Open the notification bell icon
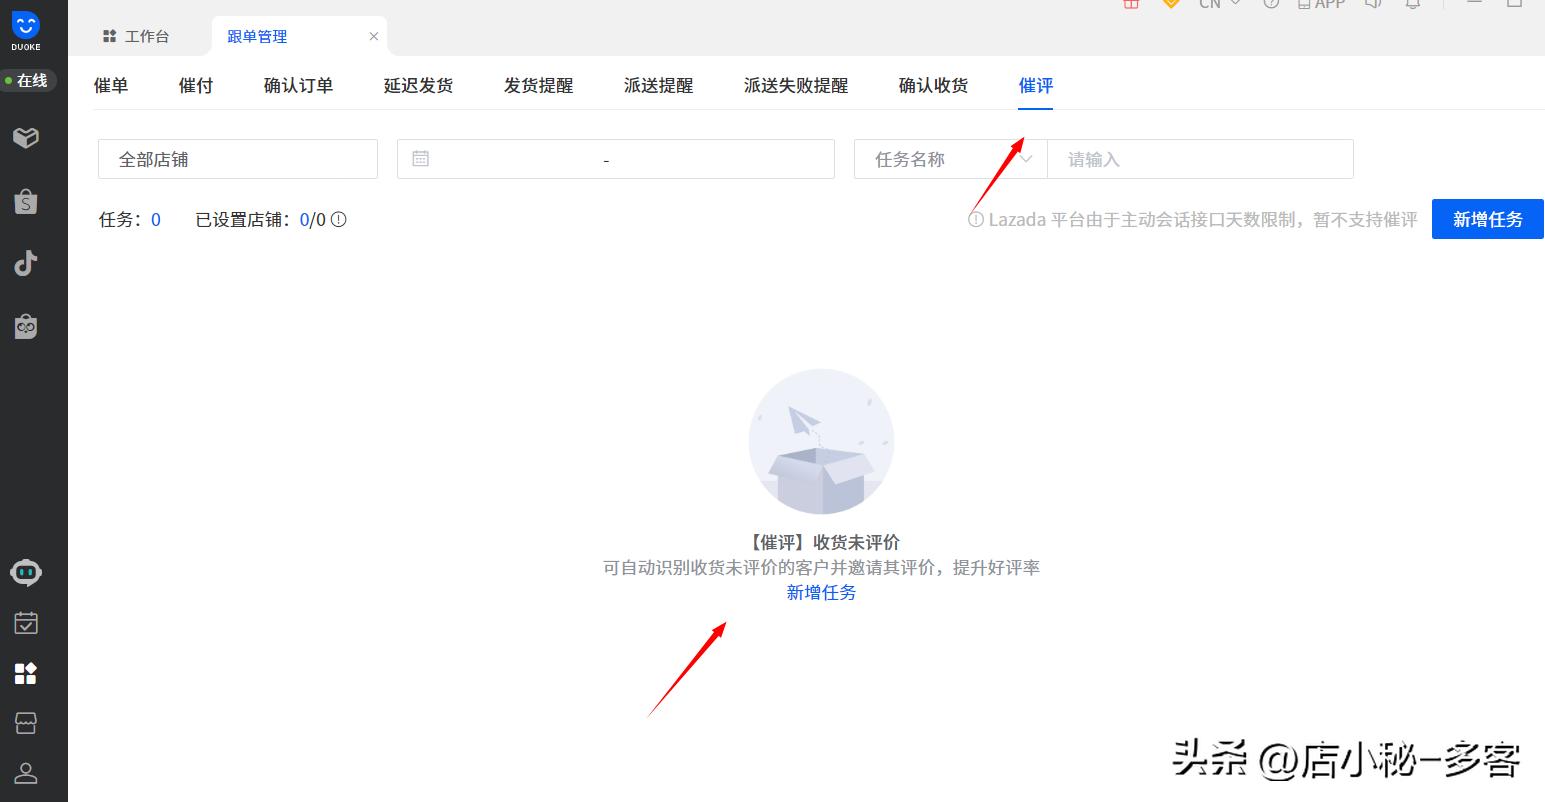 (1412, 5)
